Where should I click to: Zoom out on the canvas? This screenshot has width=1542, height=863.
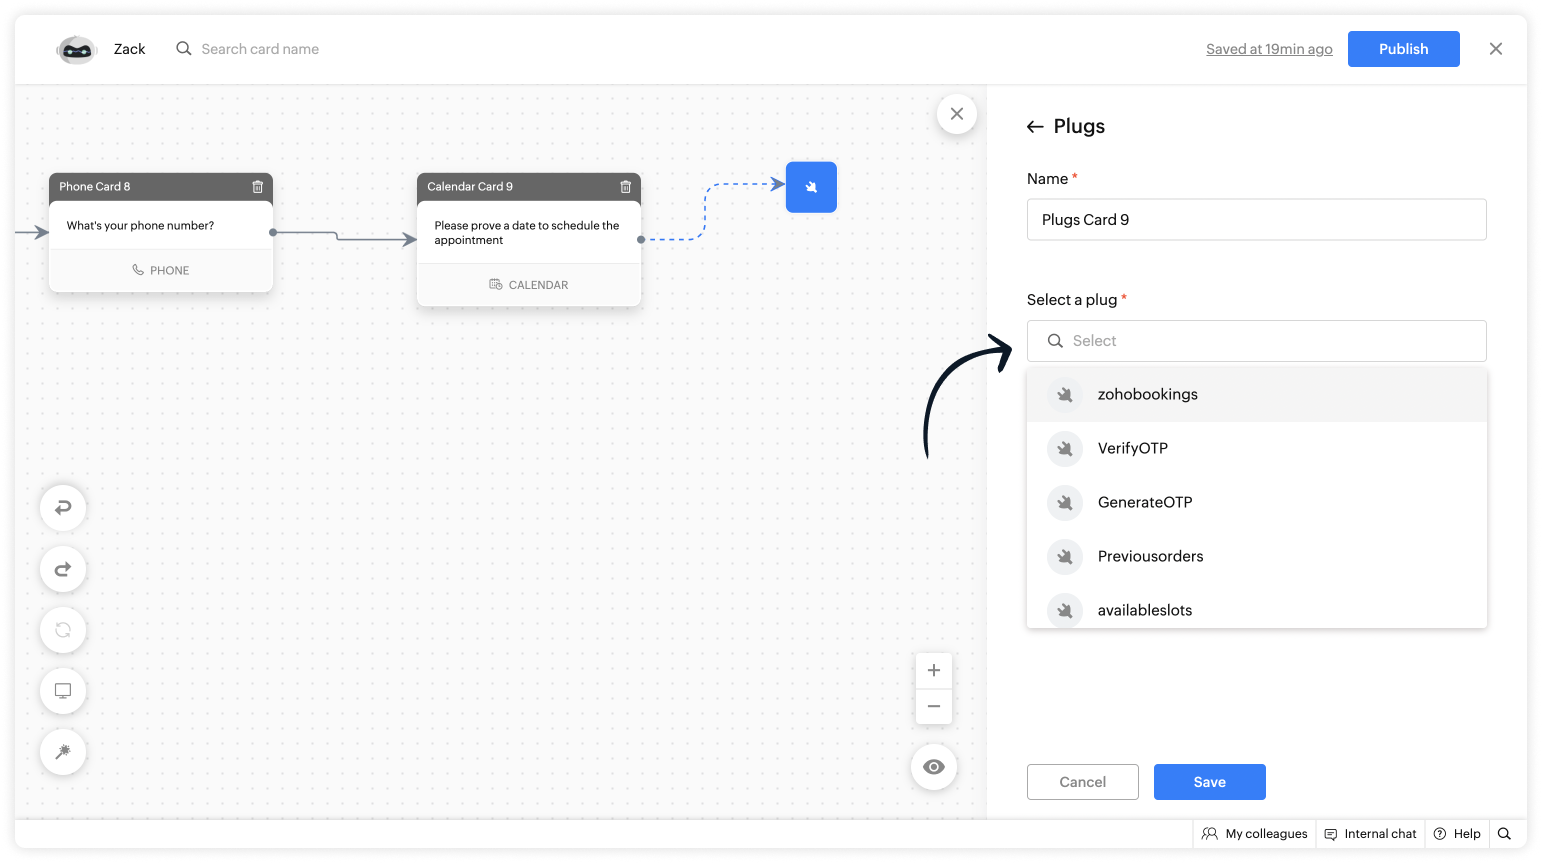point(934,706)
